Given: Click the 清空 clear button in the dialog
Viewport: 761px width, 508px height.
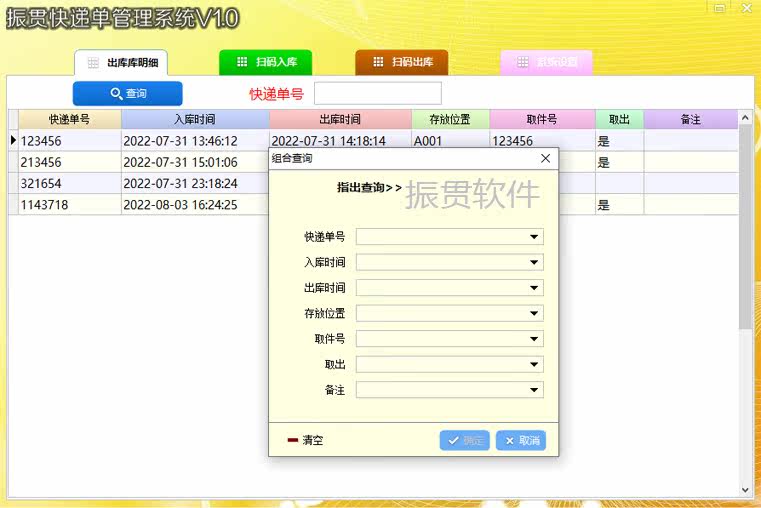Looking at the screenshot, I should (x=305, y=440).
